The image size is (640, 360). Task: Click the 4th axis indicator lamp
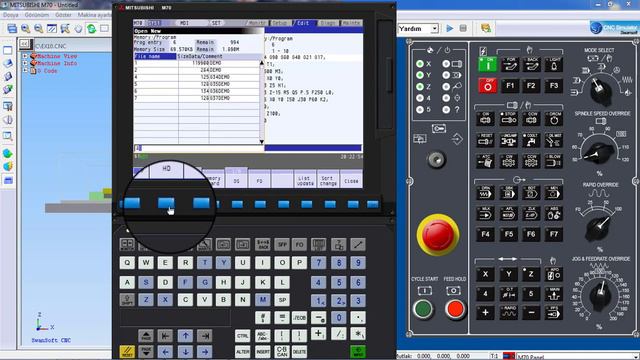coord(420,98)
